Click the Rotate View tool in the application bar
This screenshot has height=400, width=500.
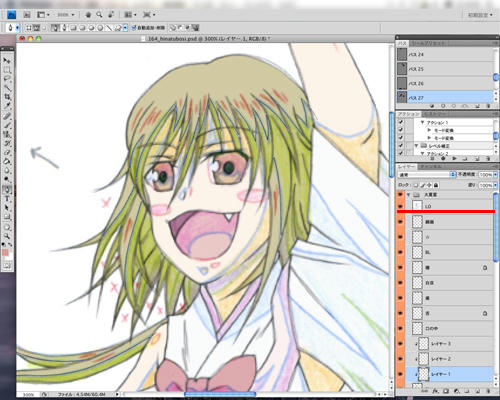pyautogui.click(x=111, y=15)
